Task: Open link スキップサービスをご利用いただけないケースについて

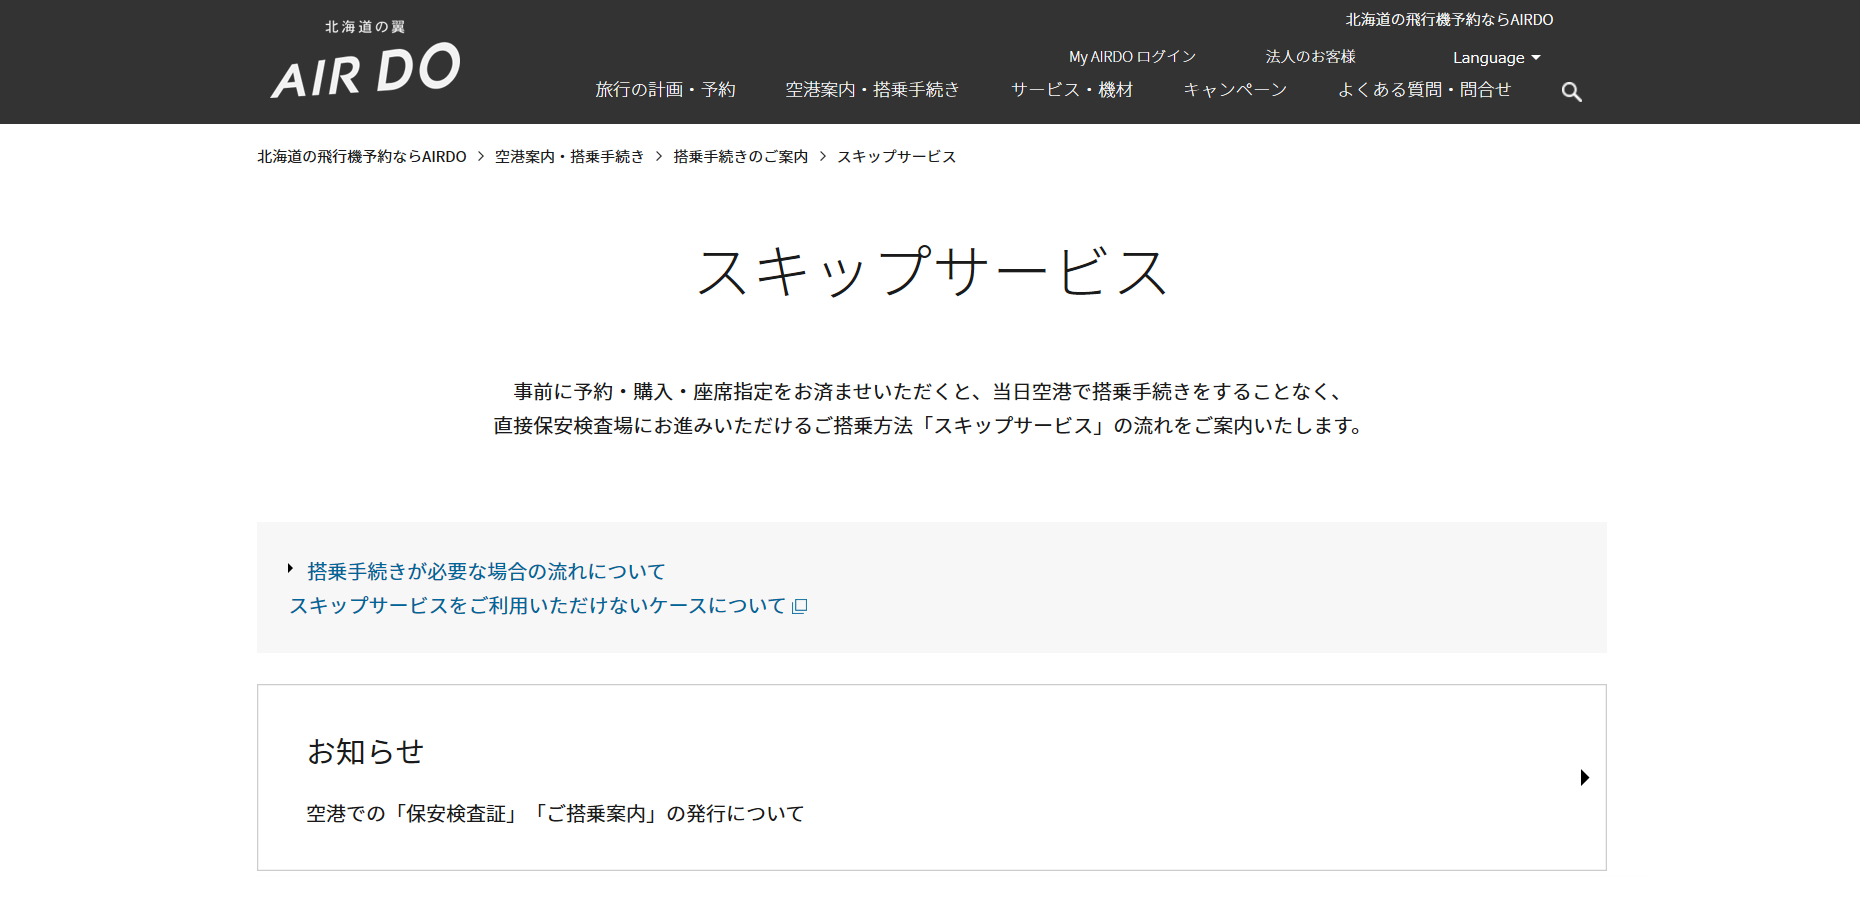Action: (538, 606)
